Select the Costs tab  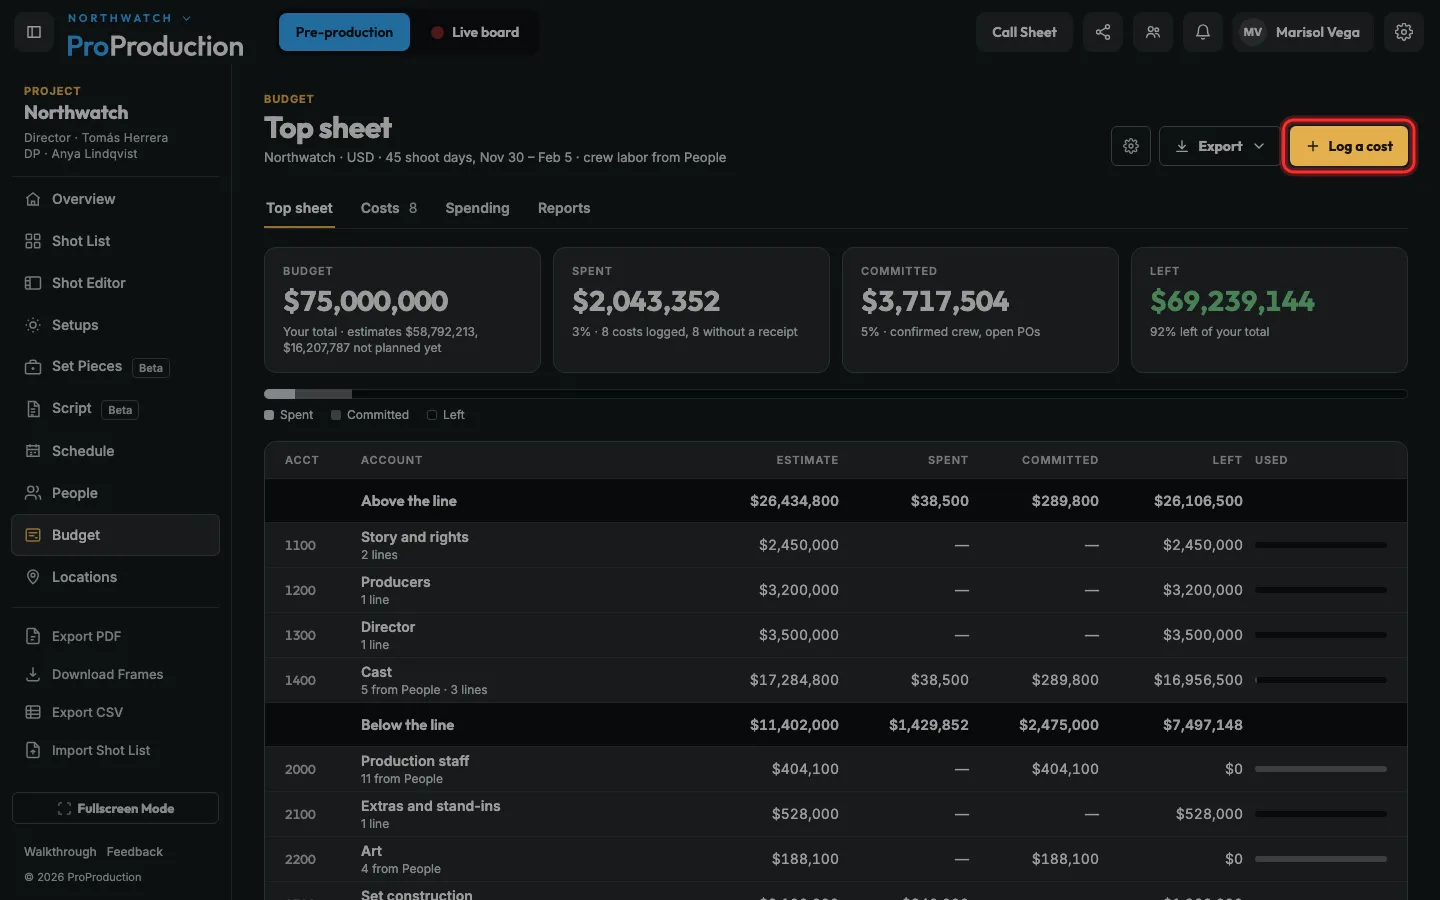pyautogui.click(x=389, y=208)
